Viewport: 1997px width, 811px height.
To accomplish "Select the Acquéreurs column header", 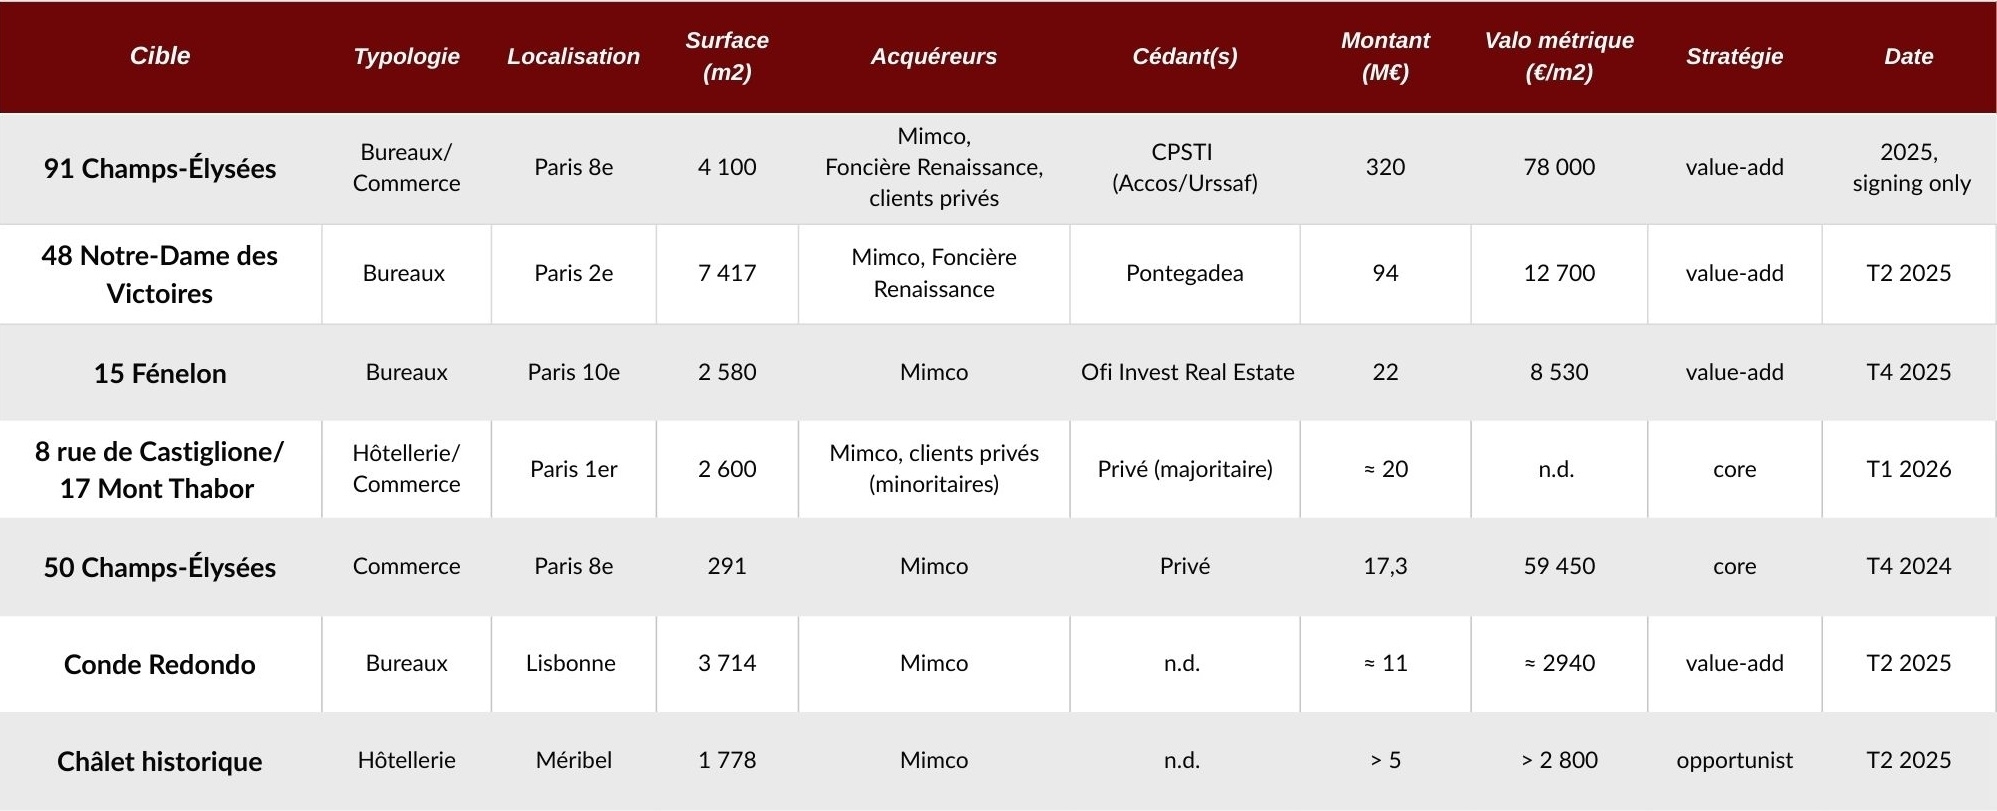I will coord(933,56).
